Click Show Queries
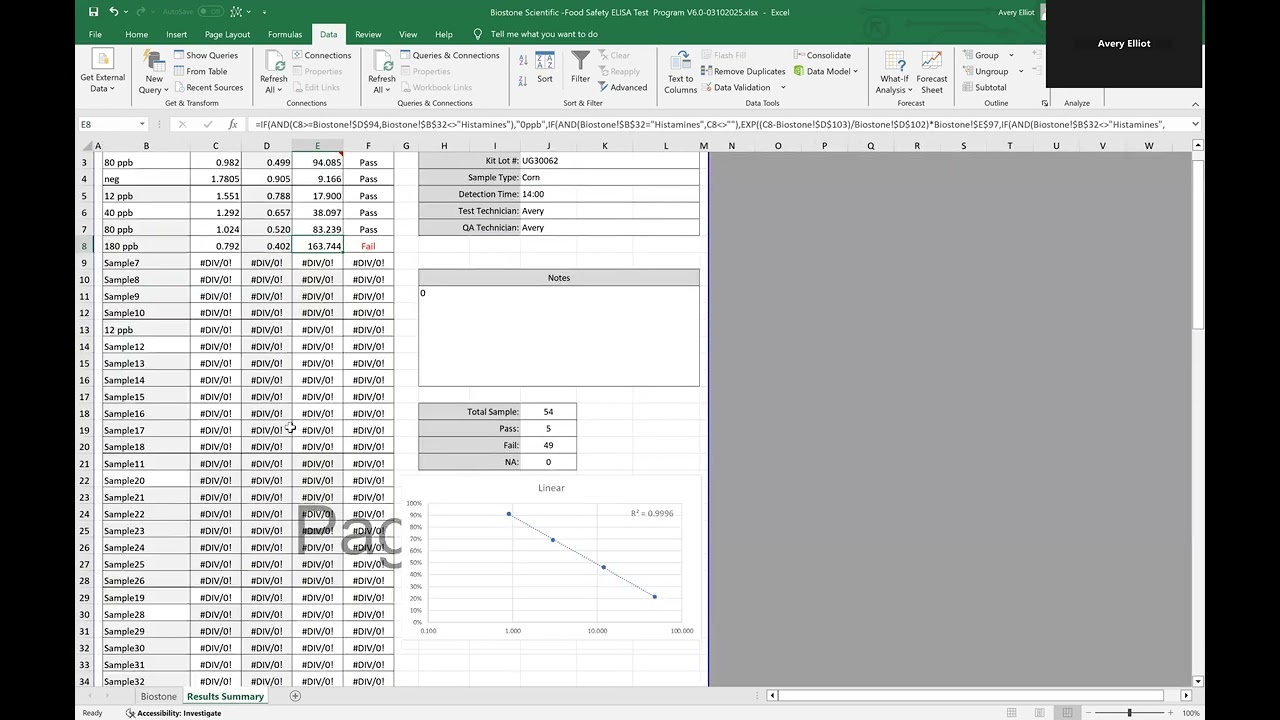Screen dimensions: 1280x720 [205, 55]
